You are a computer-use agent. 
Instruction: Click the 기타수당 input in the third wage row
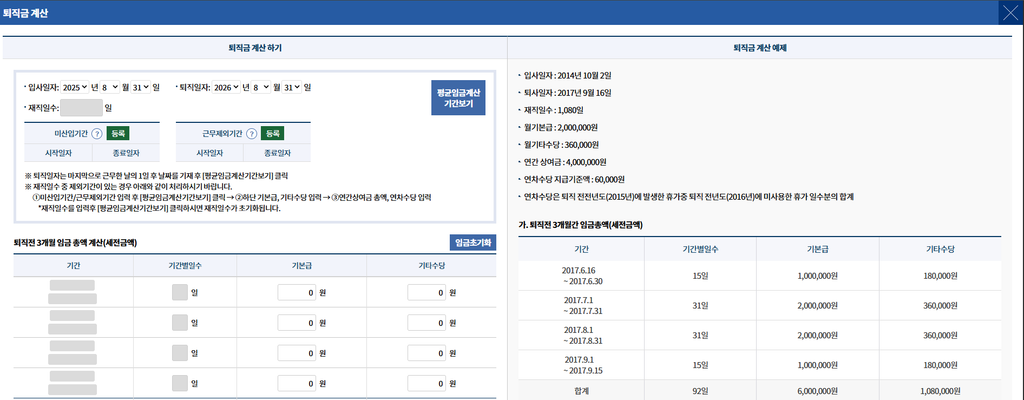(x=427, y=353)
